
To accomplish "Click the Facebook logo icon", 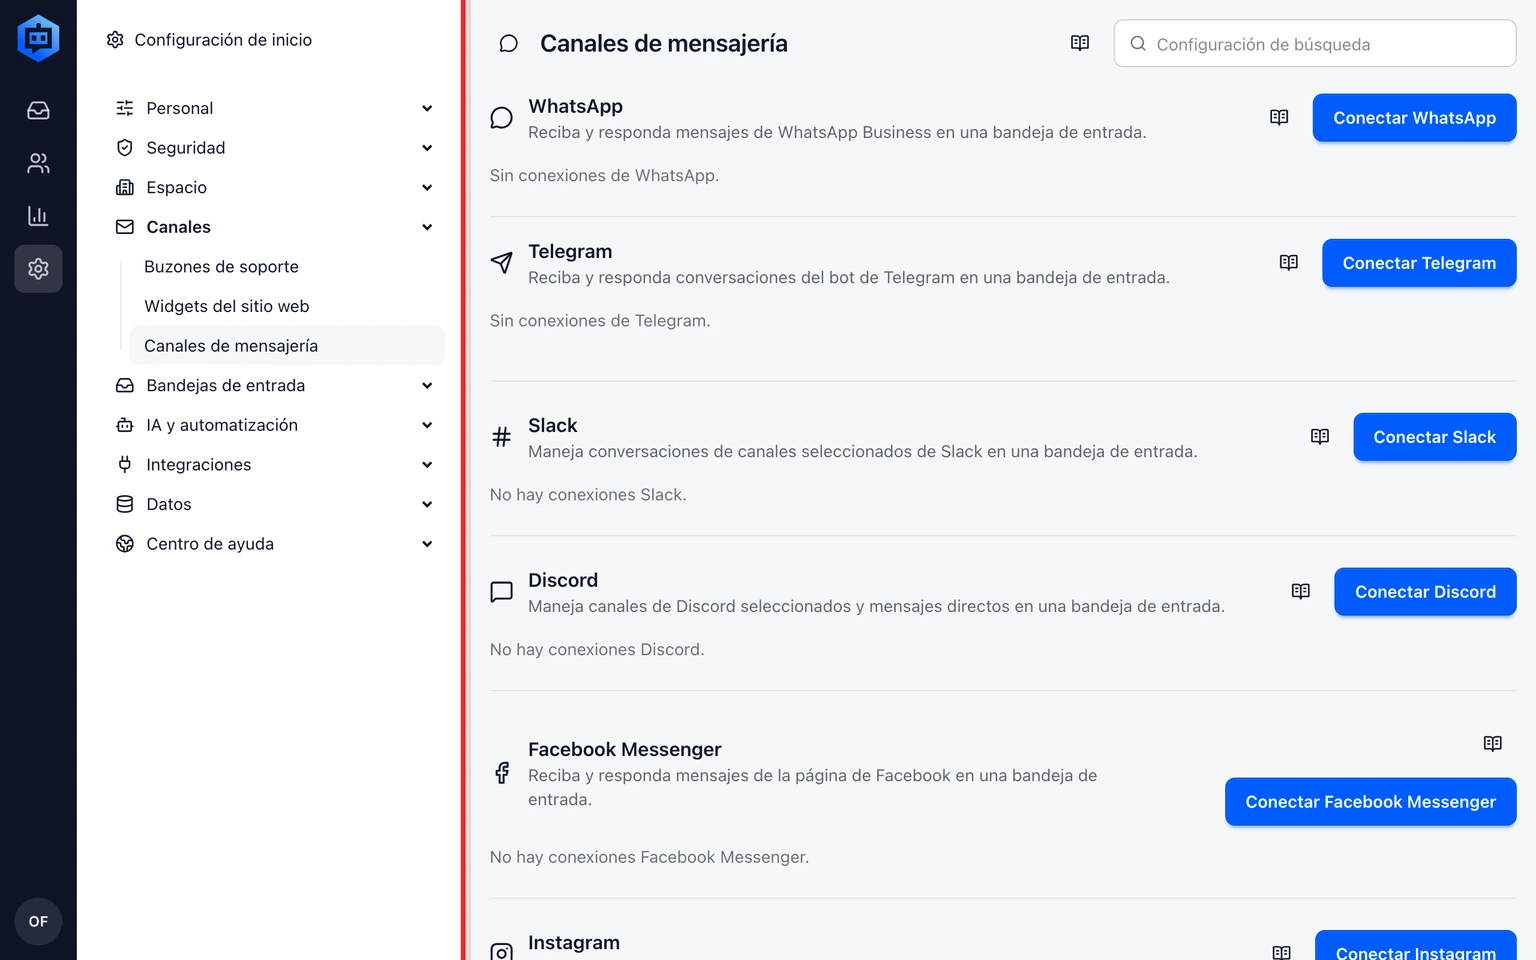I will [502, 773].
